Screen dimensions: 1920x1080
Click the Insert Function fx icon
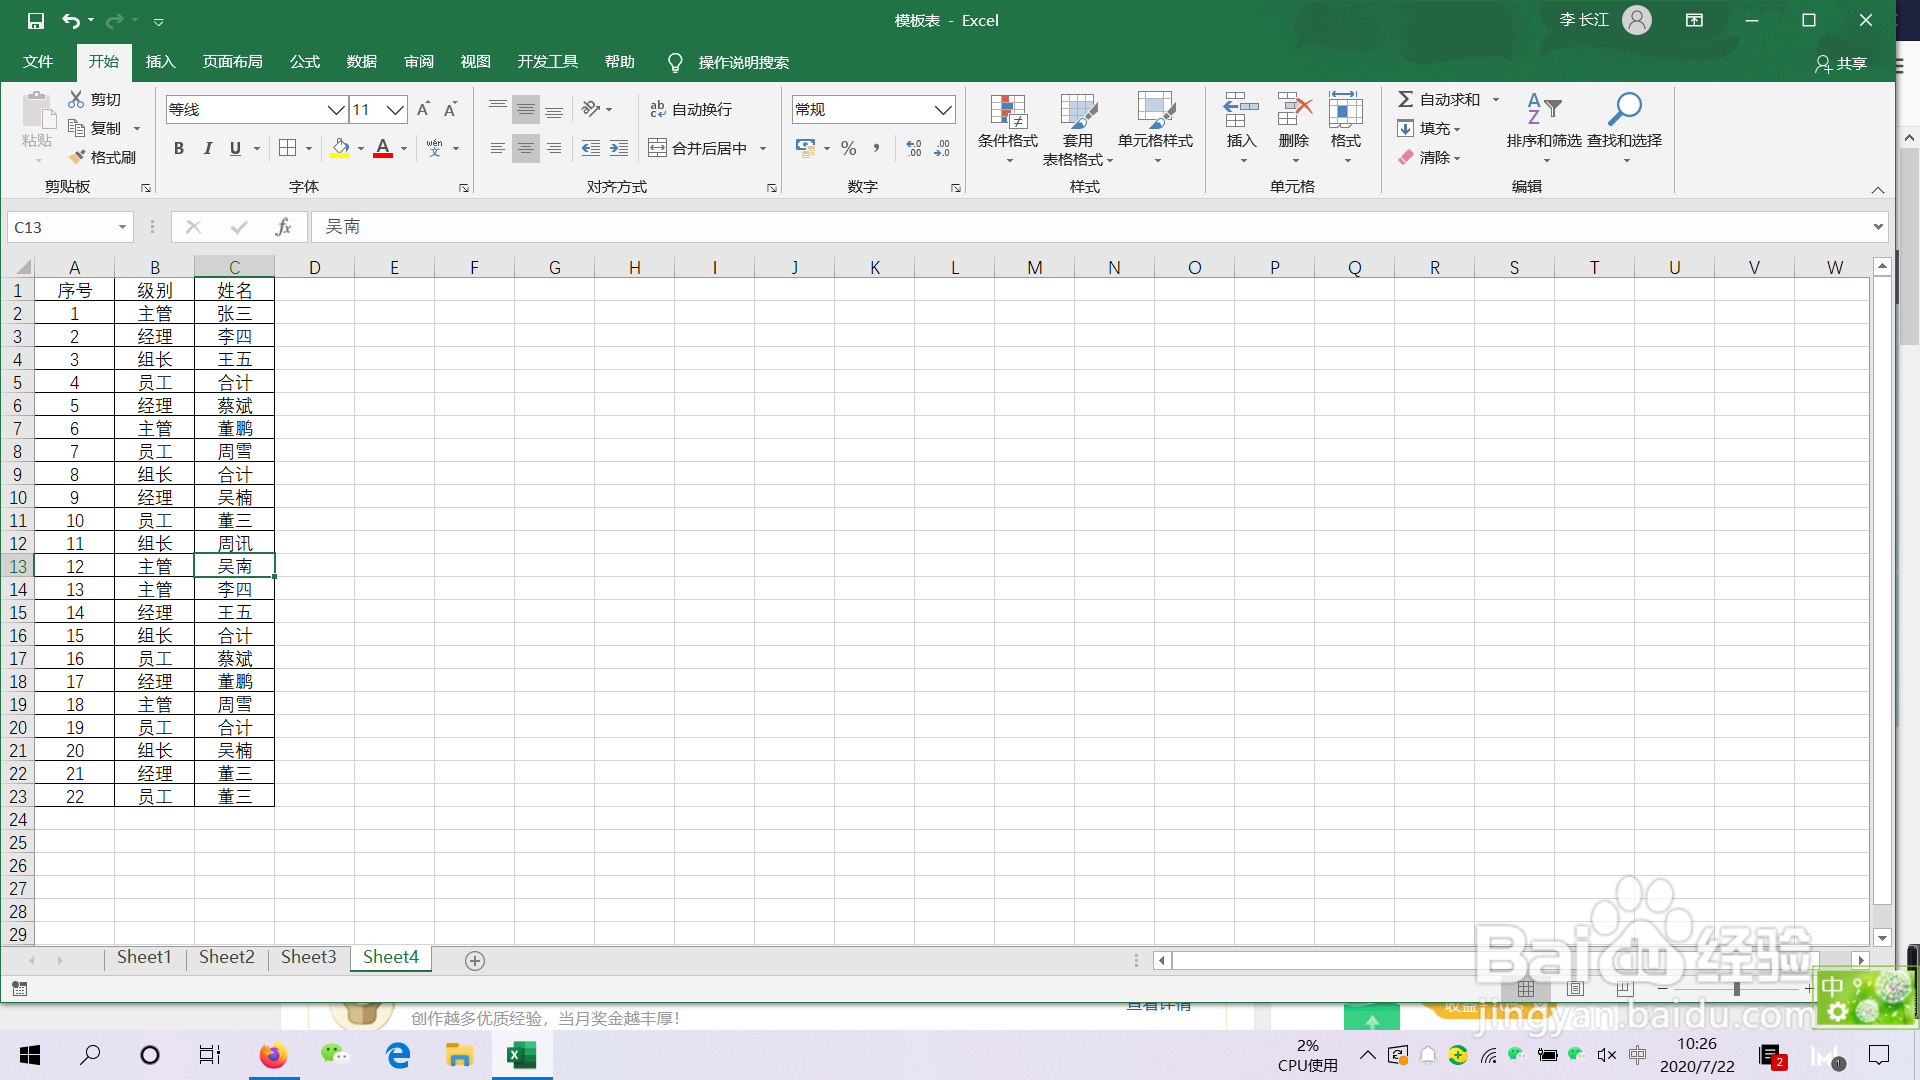pyautogui.click(x=283, y=227)
